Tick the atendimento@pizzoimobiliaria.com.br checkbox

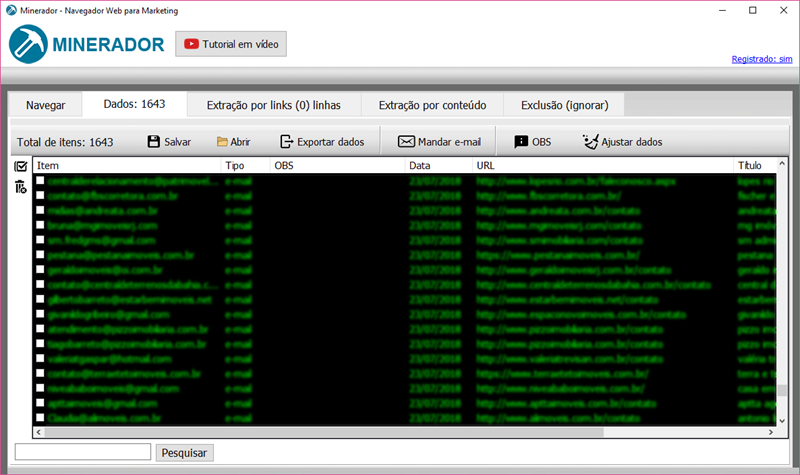coord(40,329)
